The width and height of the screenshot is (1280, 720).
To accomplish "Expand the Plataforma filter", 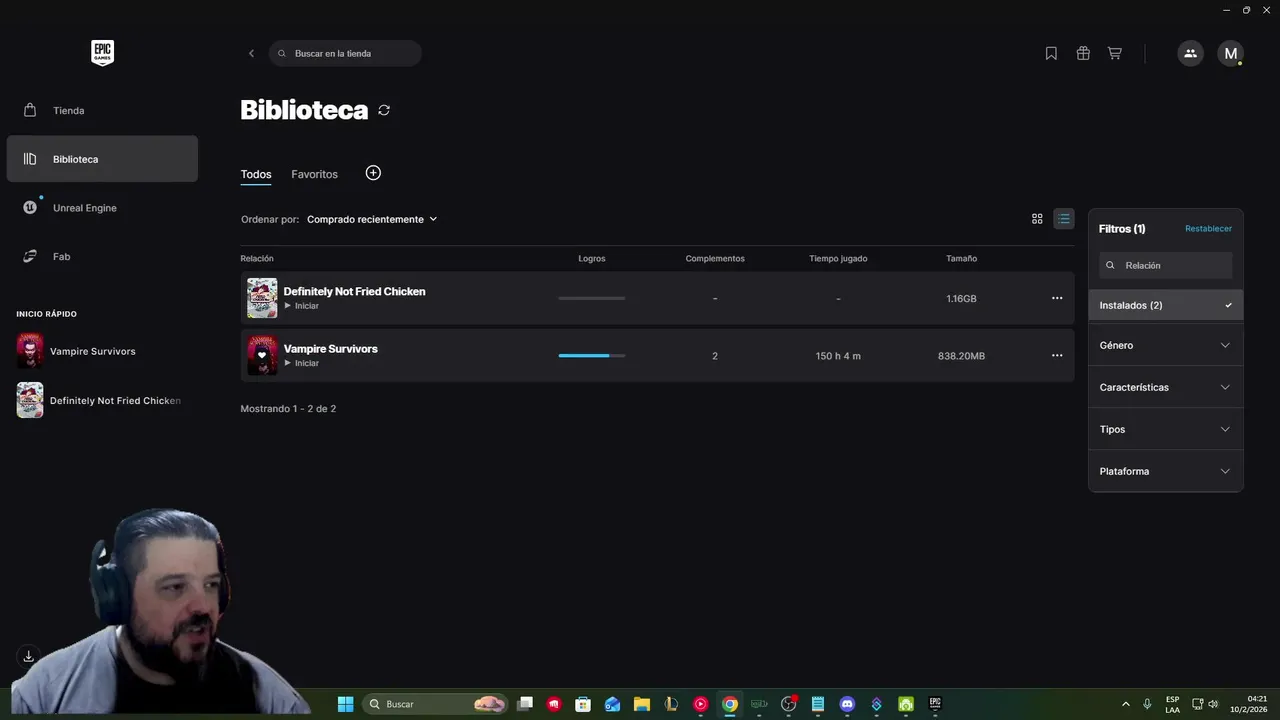I will (x=1166, y=471).
